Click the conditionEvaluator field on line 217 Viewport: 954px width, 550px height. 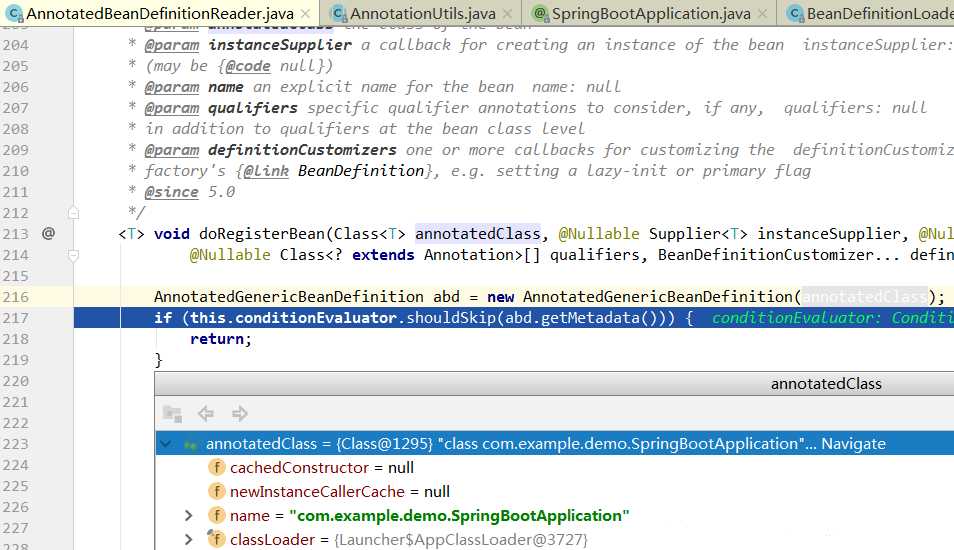[x=316, y=318]
